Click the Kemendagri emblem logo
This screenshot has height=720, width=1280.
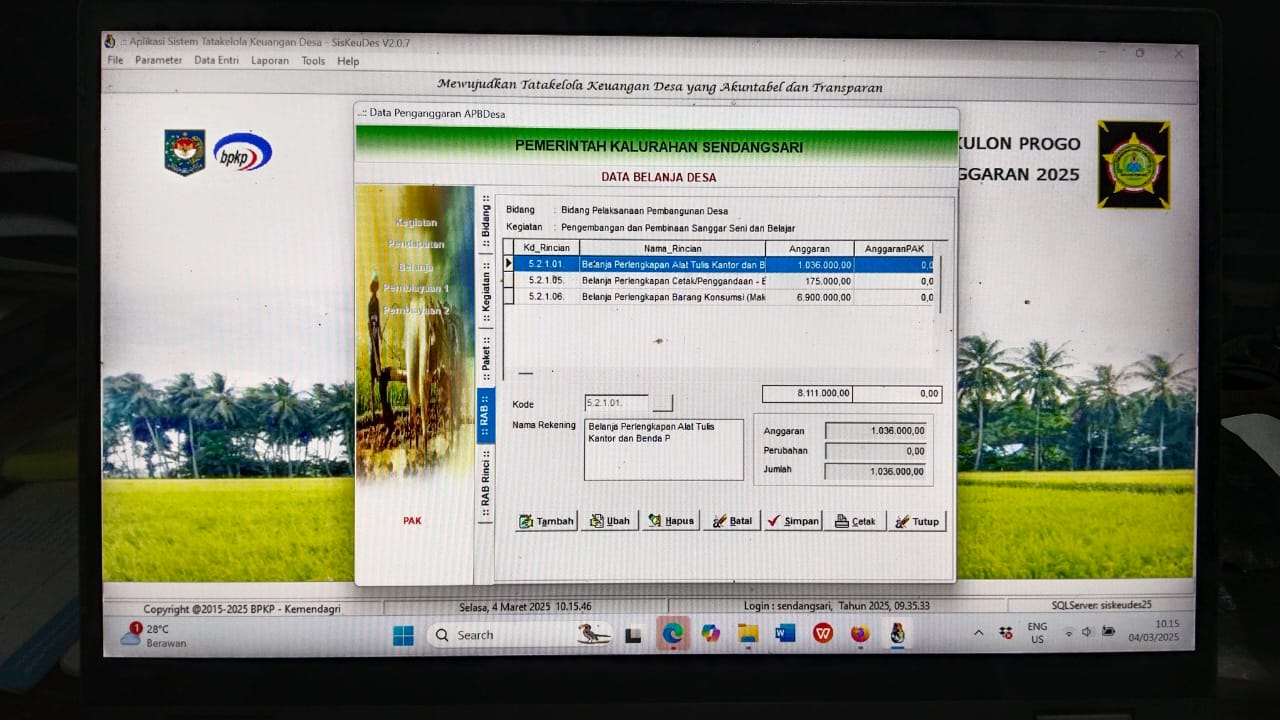(185, 152)
